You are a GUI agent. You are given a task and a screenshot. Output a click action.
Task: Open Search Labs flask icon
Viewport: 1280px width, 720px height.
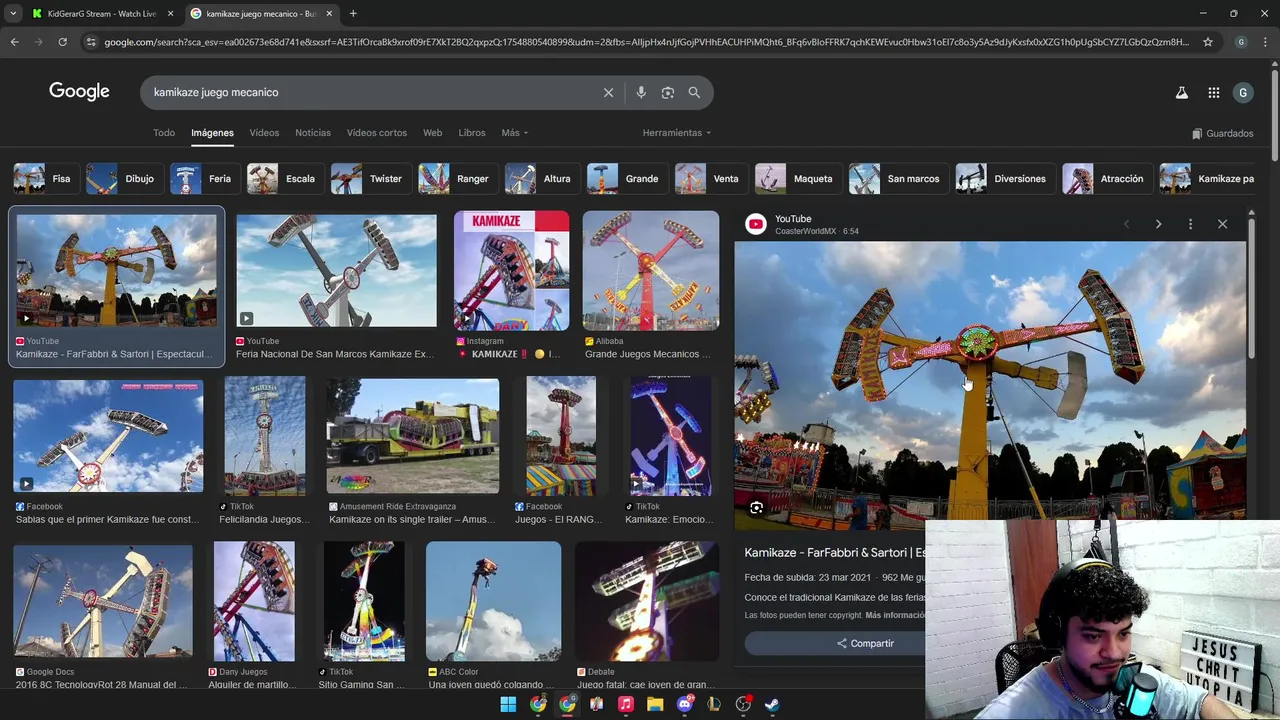[x=1181, y=92]
